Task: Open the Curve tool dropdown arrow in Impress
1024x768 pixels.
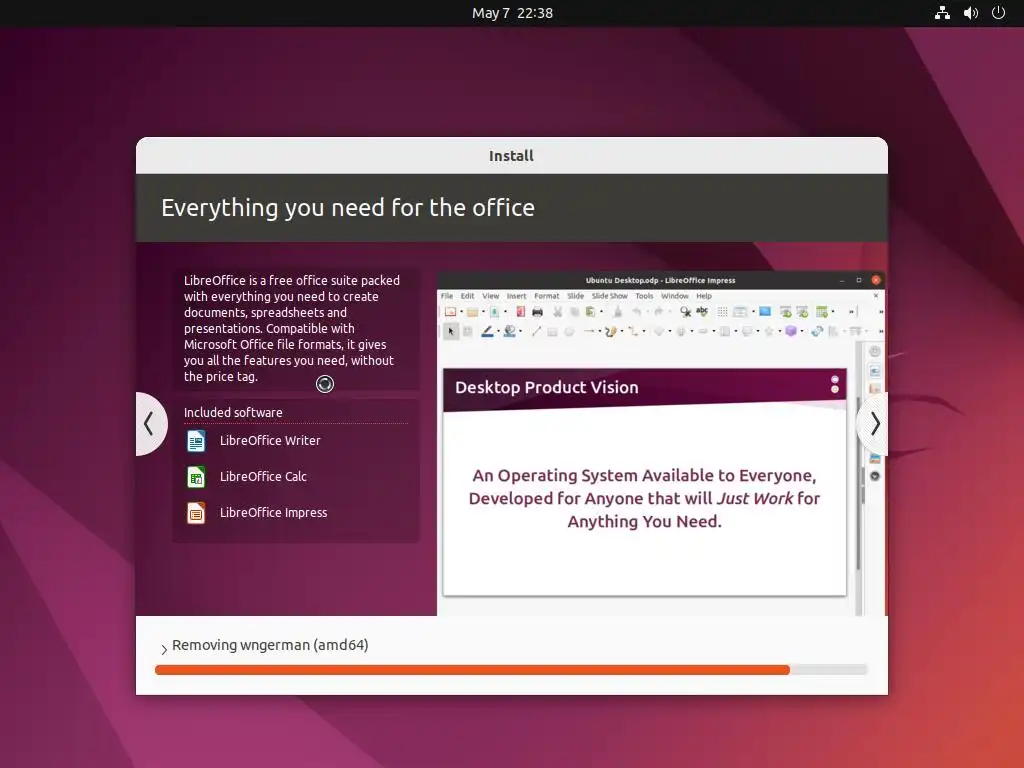Action: (x=622, y=331)
